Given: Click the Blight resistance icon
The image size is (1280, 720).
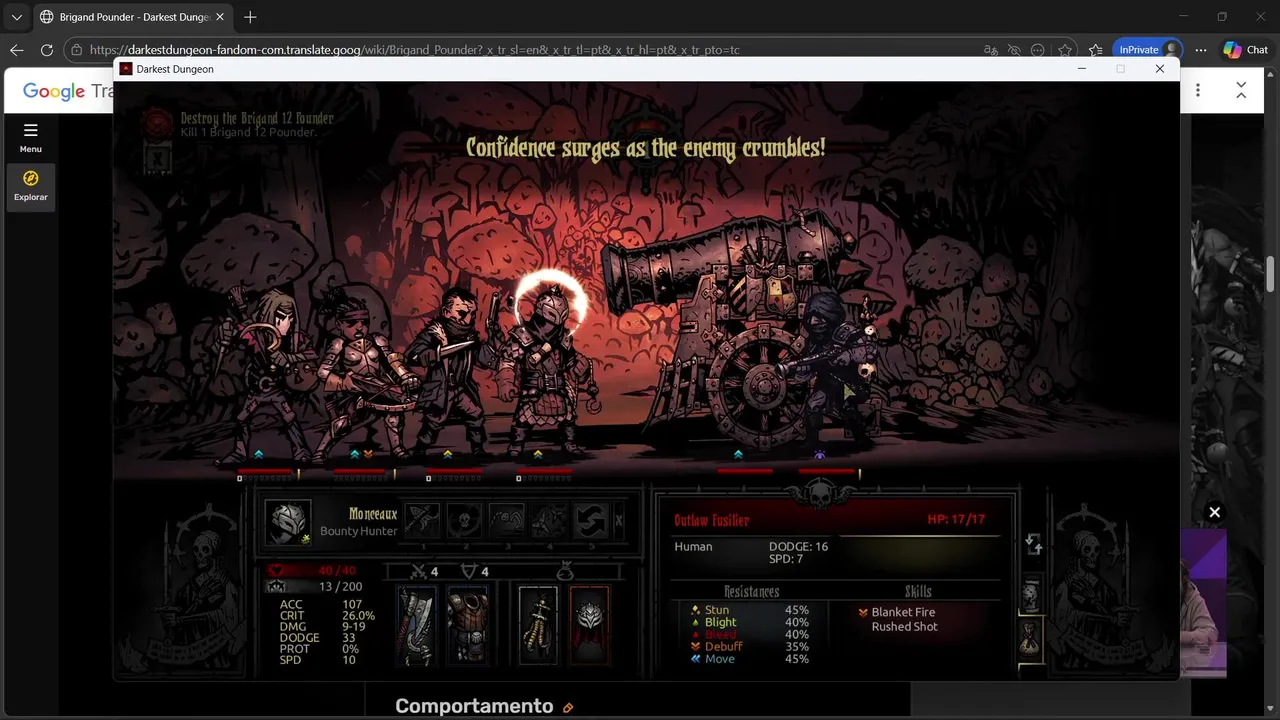Looking at the screenshot, I should tap(695, 622).
